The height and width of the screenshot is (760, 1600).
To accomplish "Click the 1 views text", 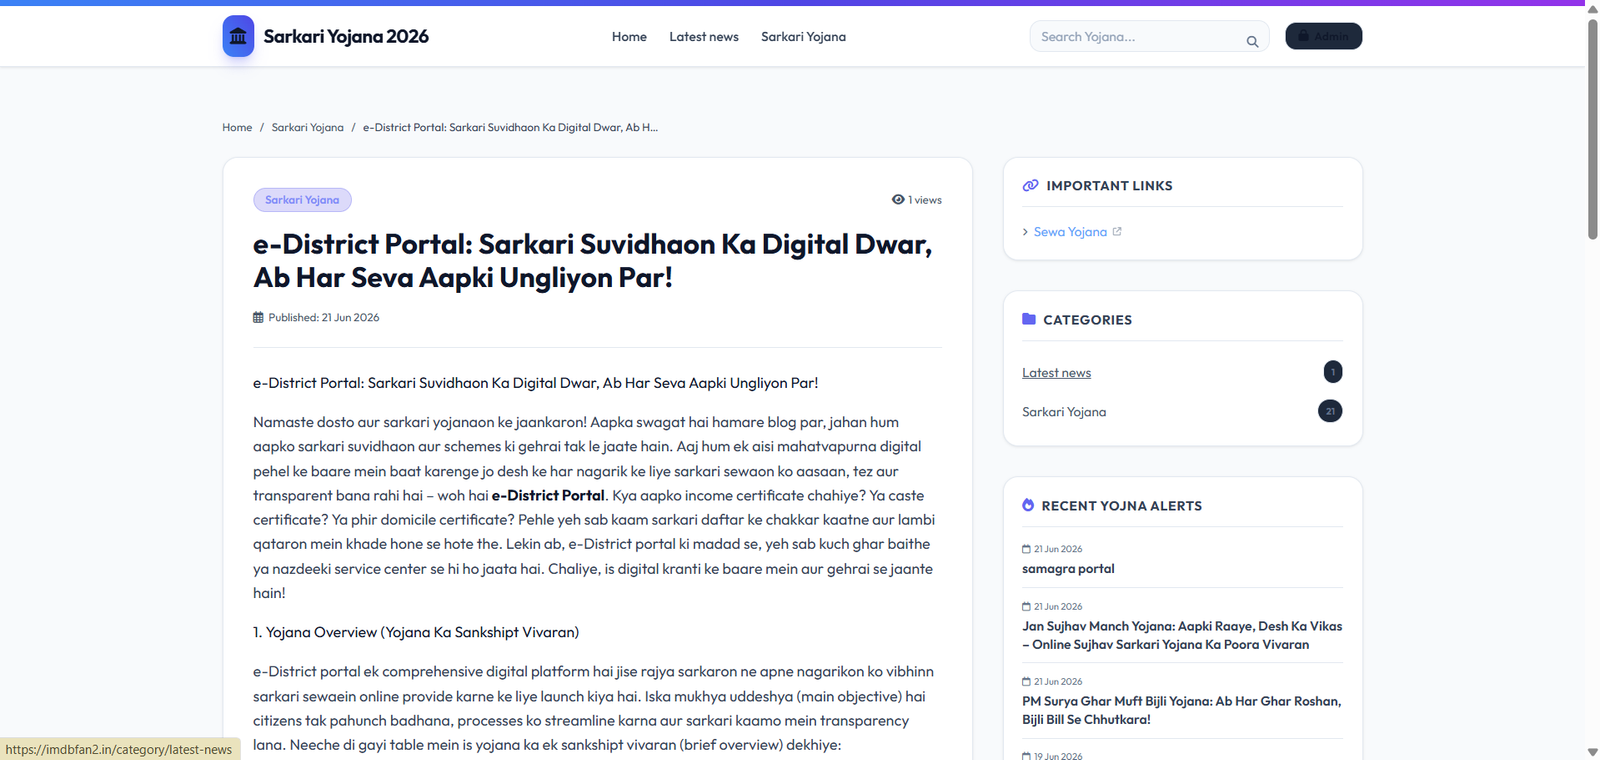I will tap(925, 200).
